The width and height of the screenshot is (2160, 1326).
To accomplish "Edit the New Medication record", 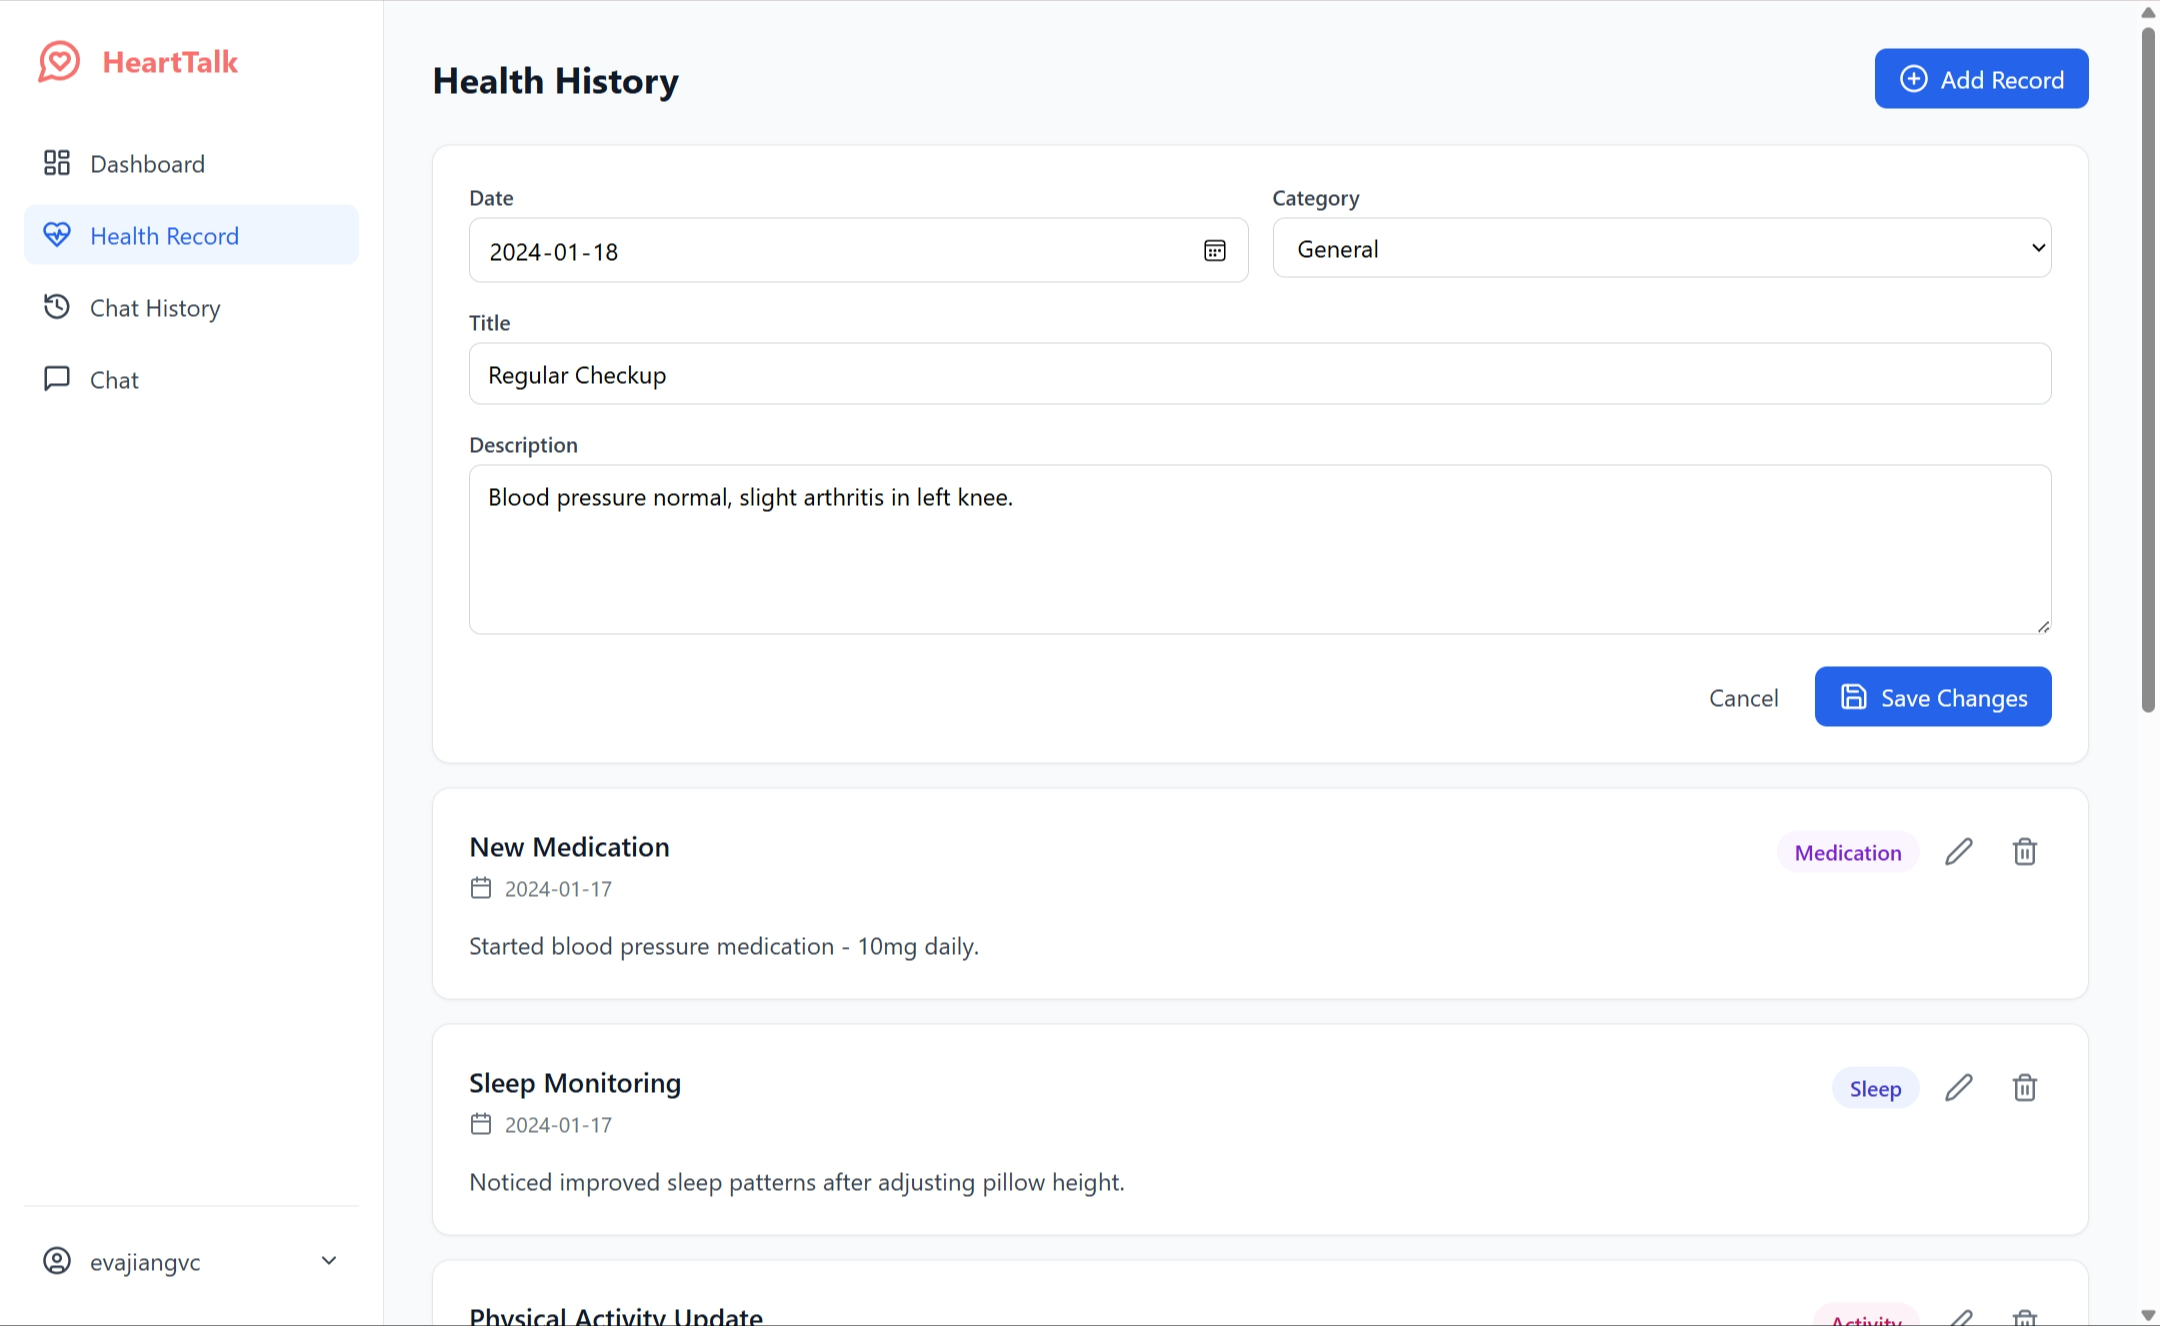I will coord(1958,852).
